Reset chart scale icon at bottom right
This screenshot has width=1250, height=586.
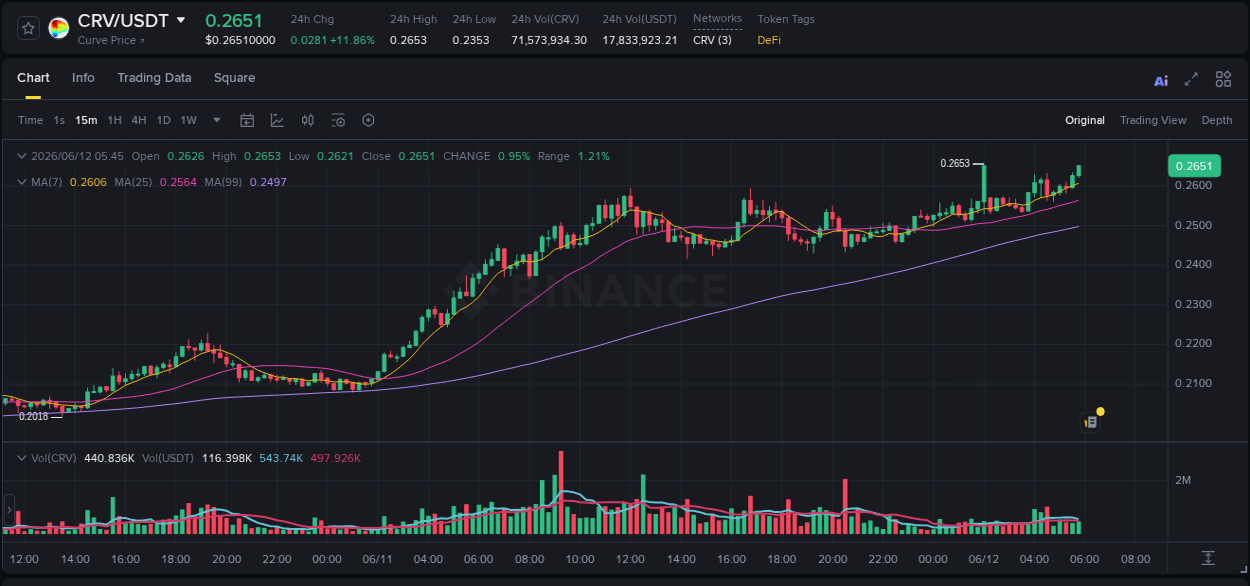(x=1207, y=558)
